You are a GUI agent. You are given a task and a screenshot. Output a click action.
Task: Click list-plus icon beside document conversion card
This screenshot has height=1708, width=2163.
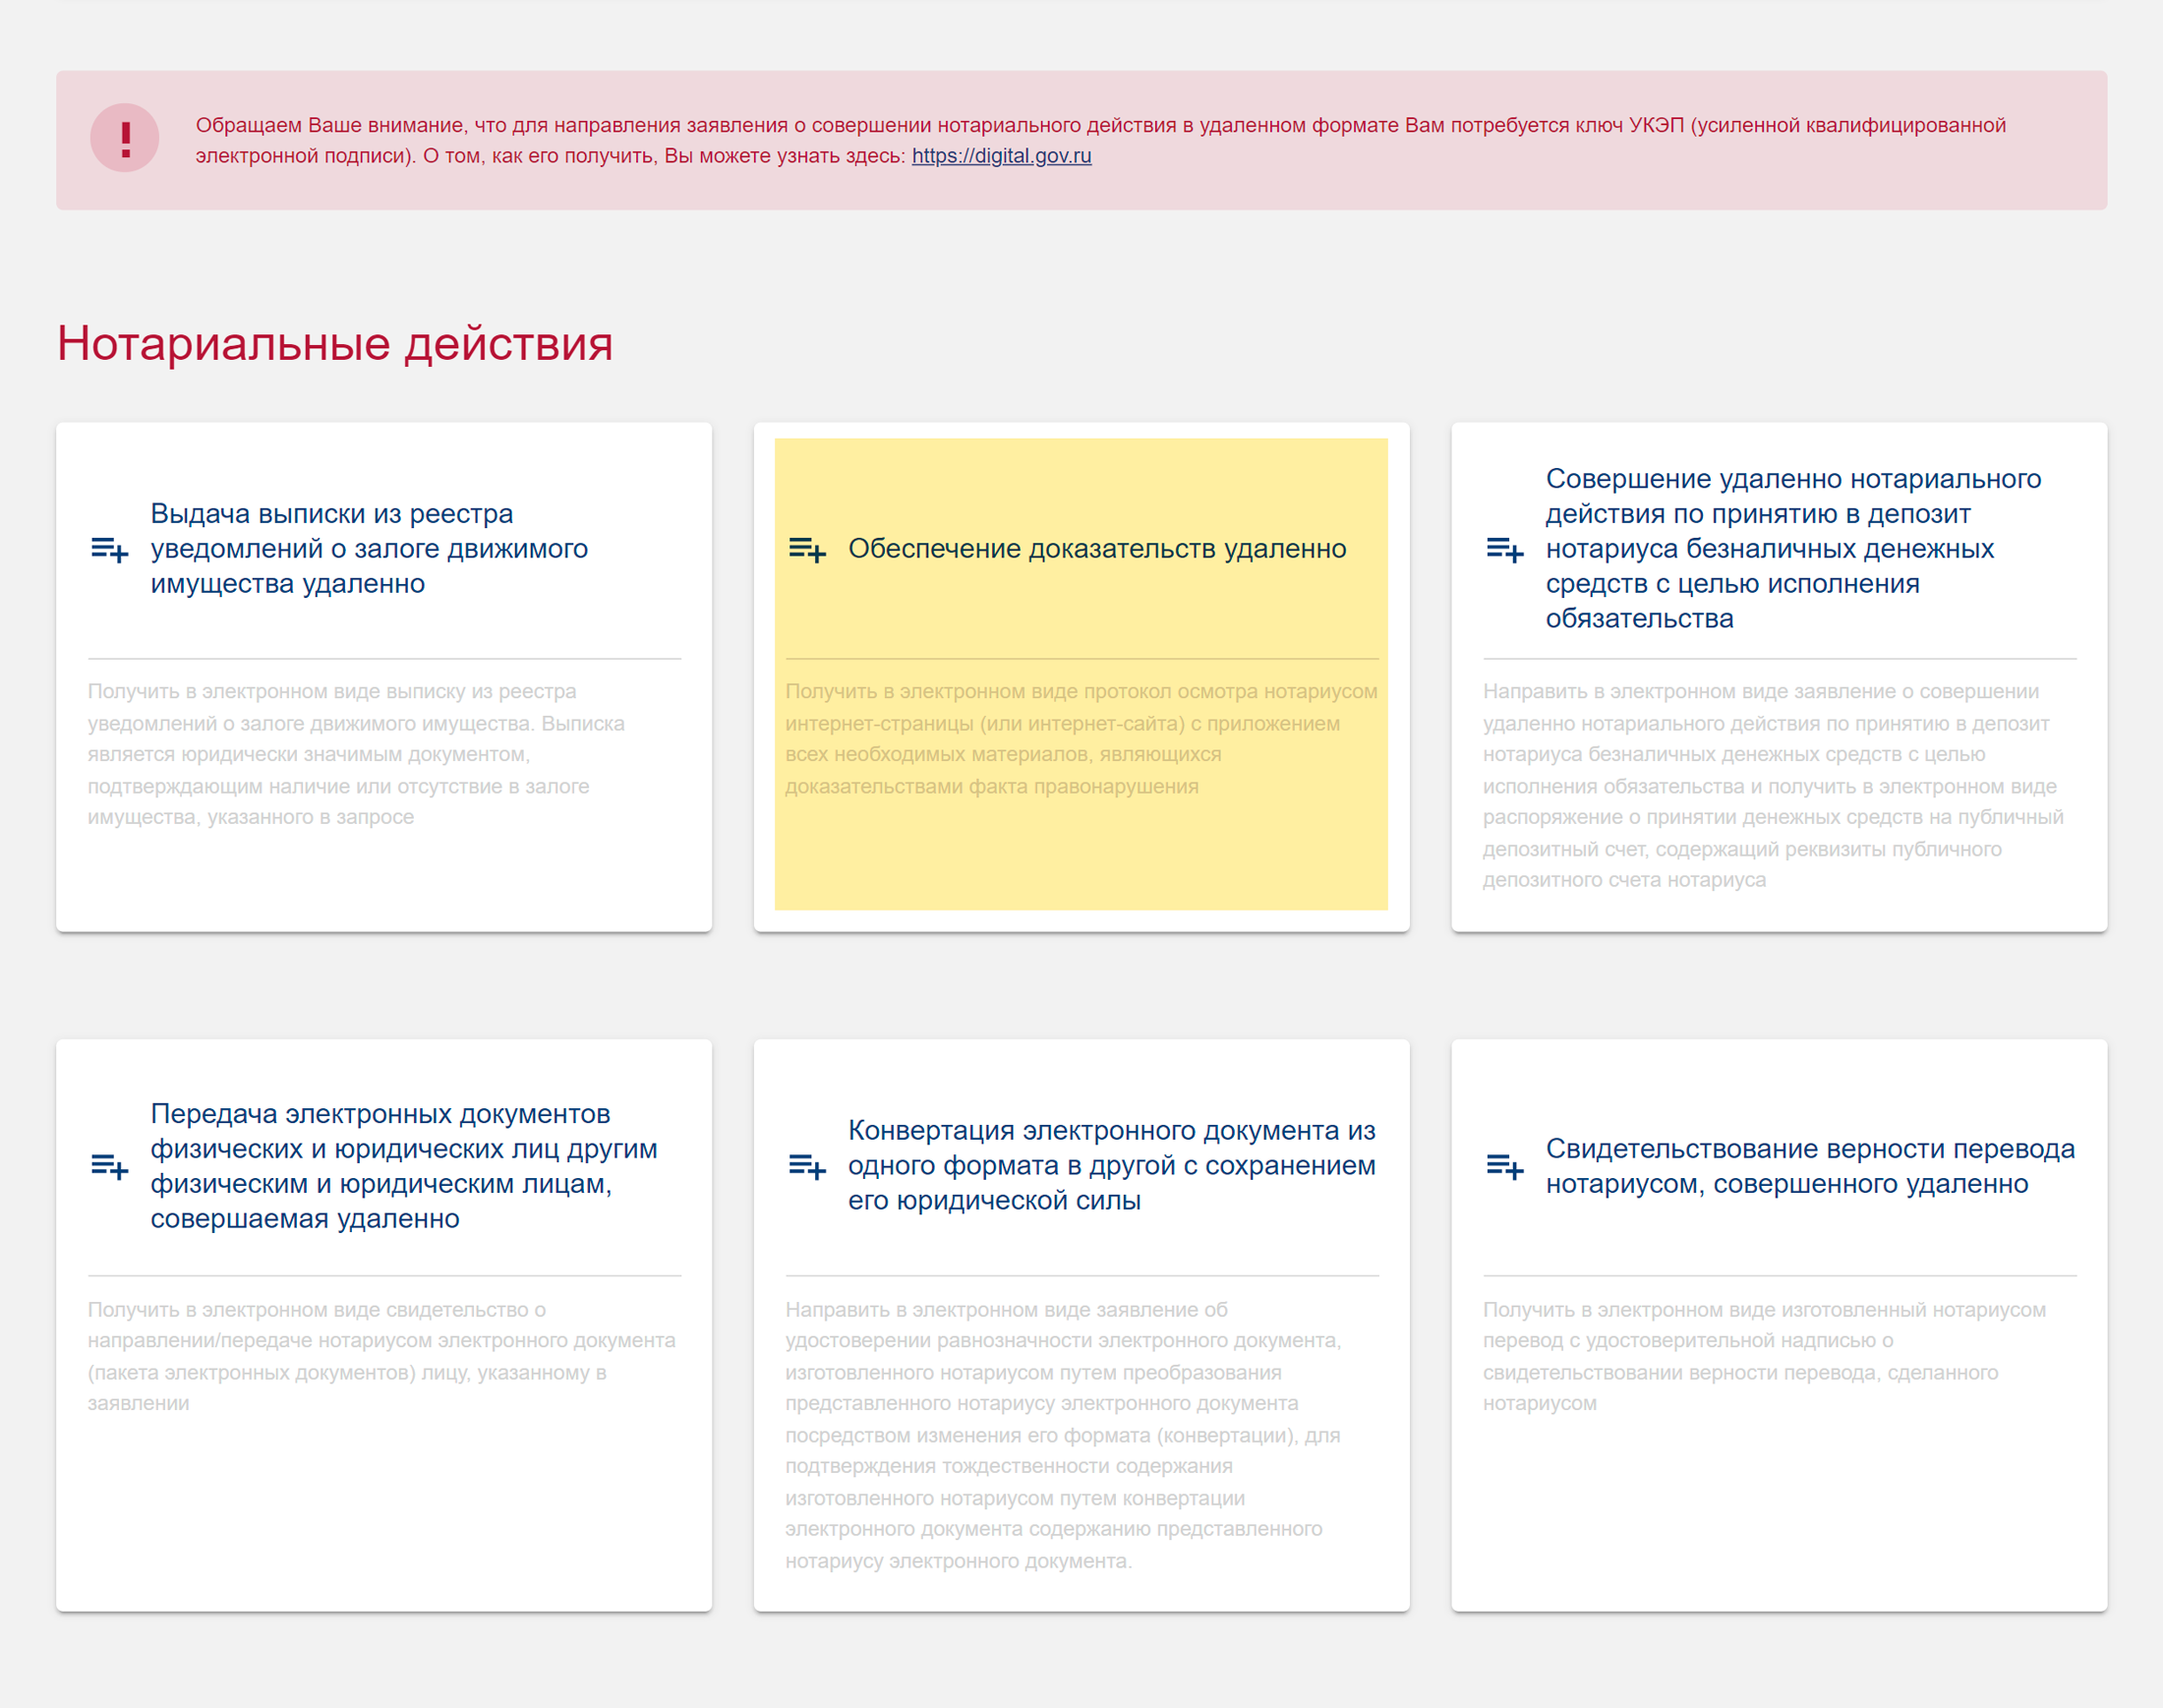(x=807, y=1166)
